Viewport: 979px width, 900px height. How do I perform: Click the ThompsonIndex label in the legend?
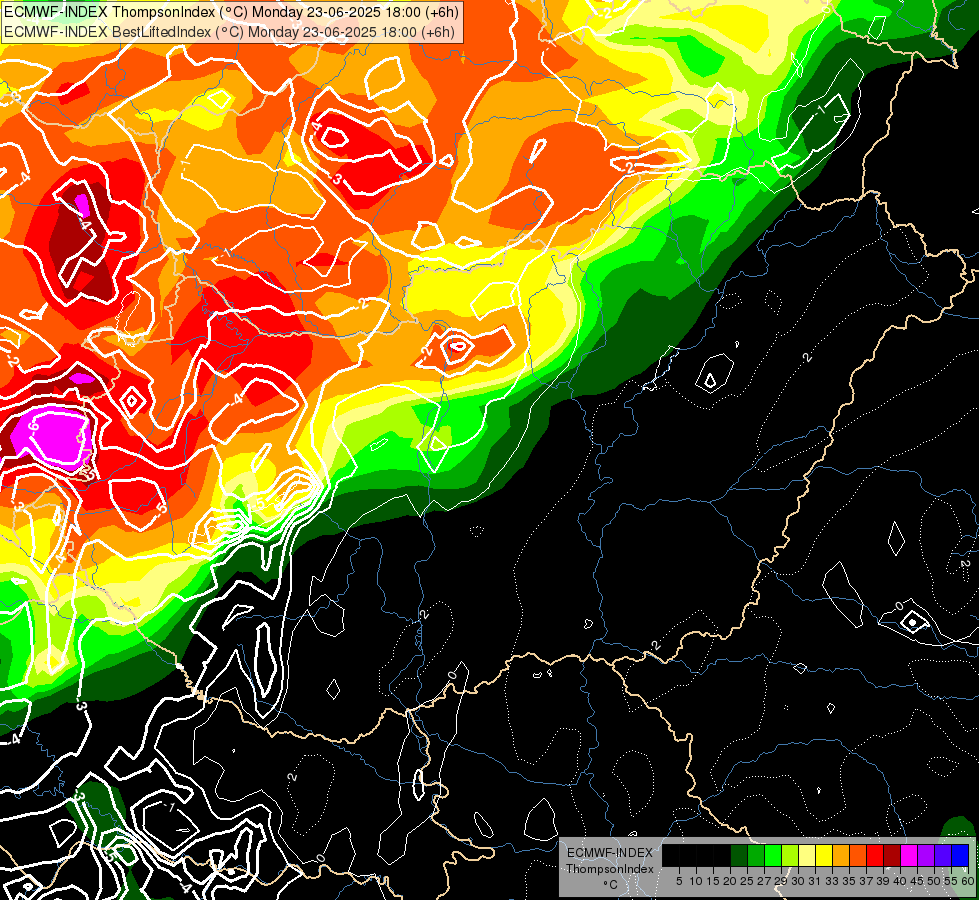tap(610, 869)
